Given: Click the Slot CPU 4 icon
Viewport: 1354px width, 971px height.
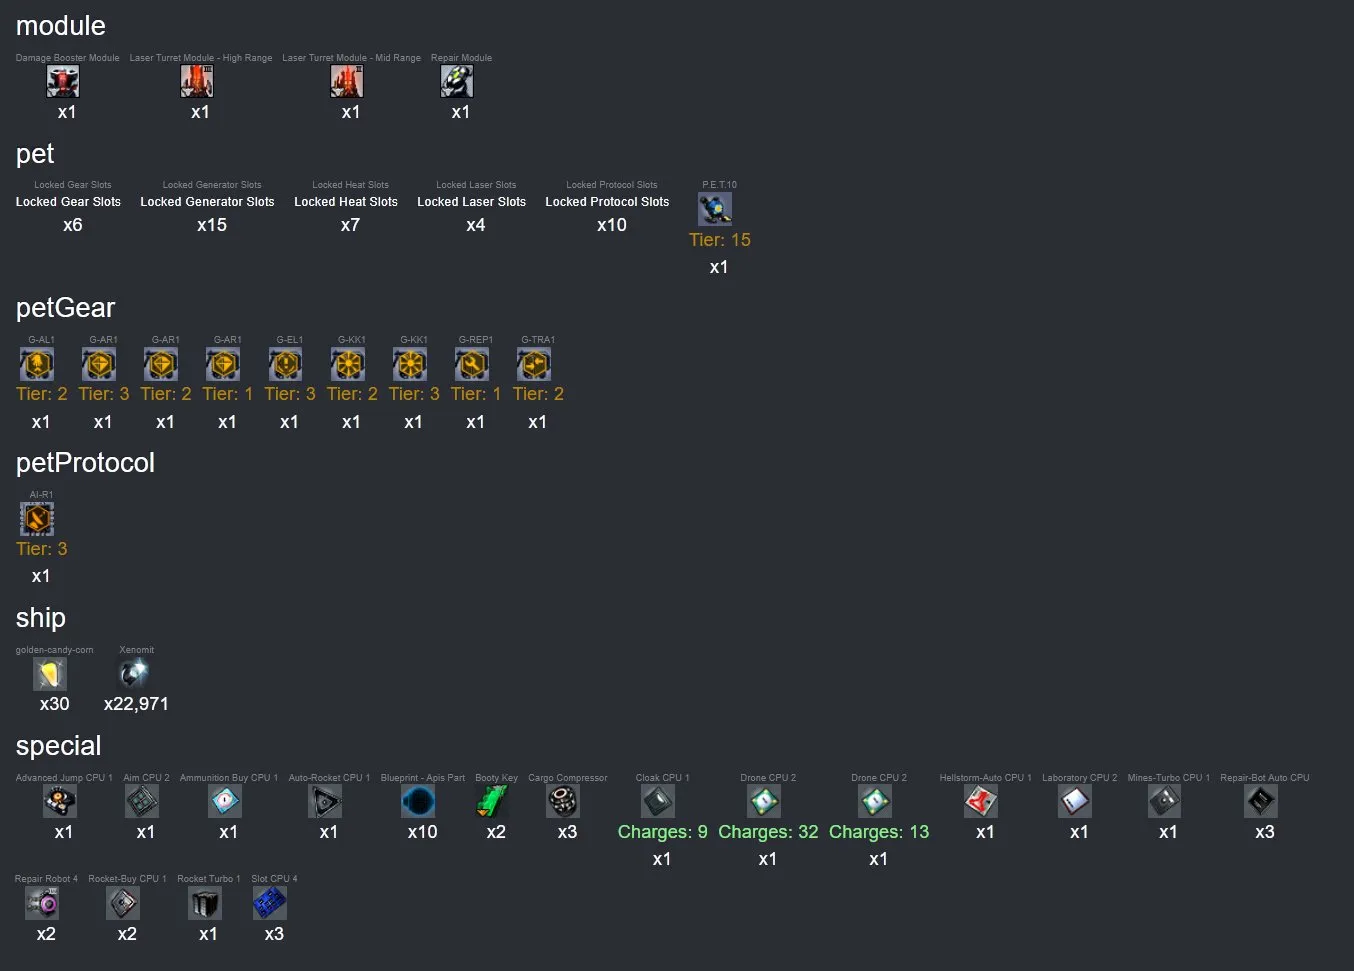Looking at the screenshot, I should [x=270, y=903].
